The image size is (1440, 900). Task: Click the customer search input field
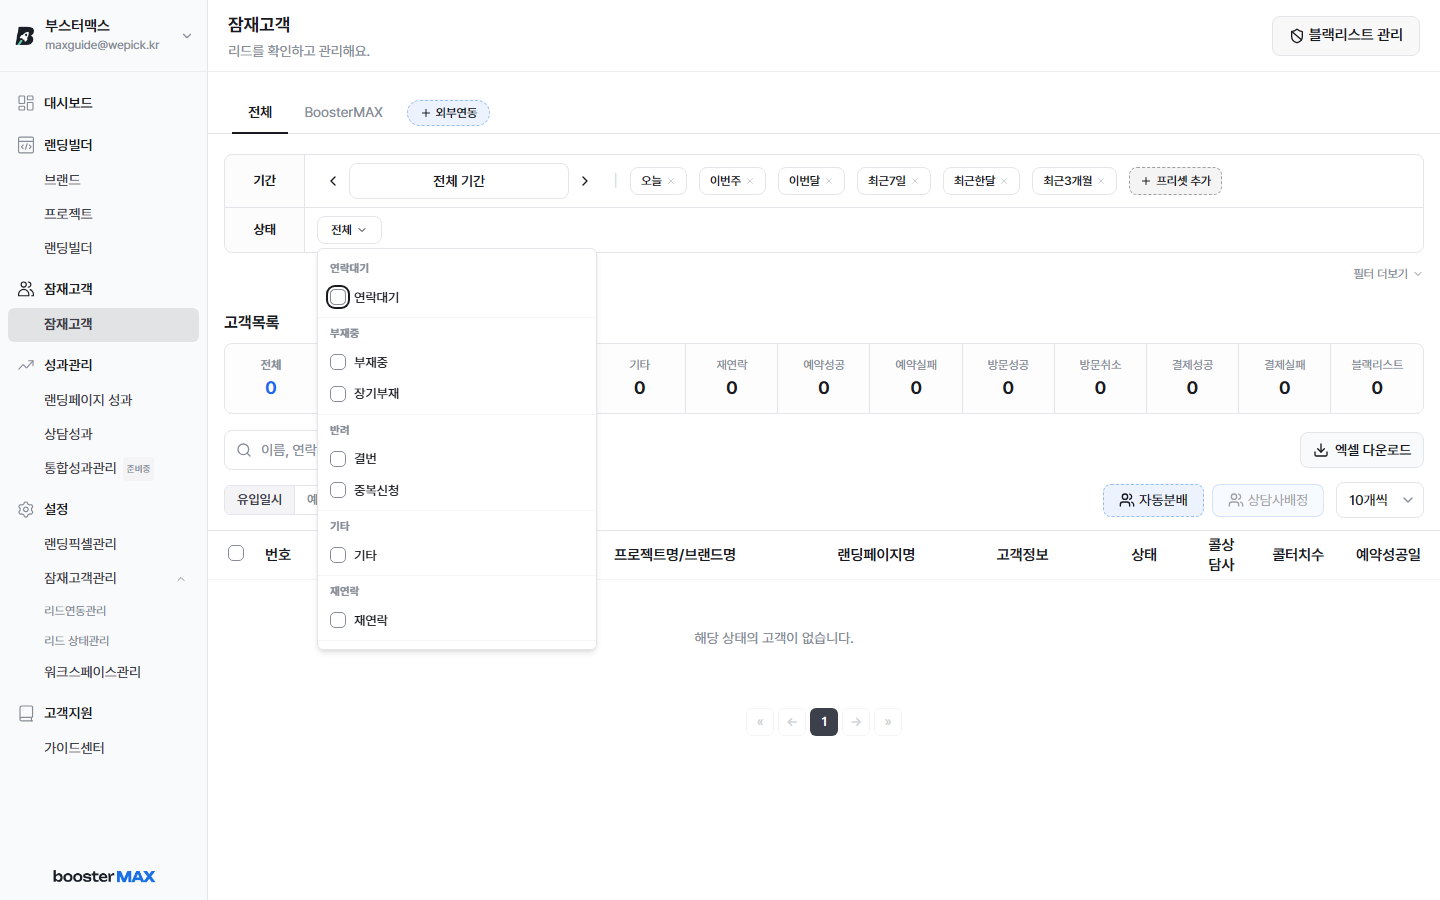272,450
